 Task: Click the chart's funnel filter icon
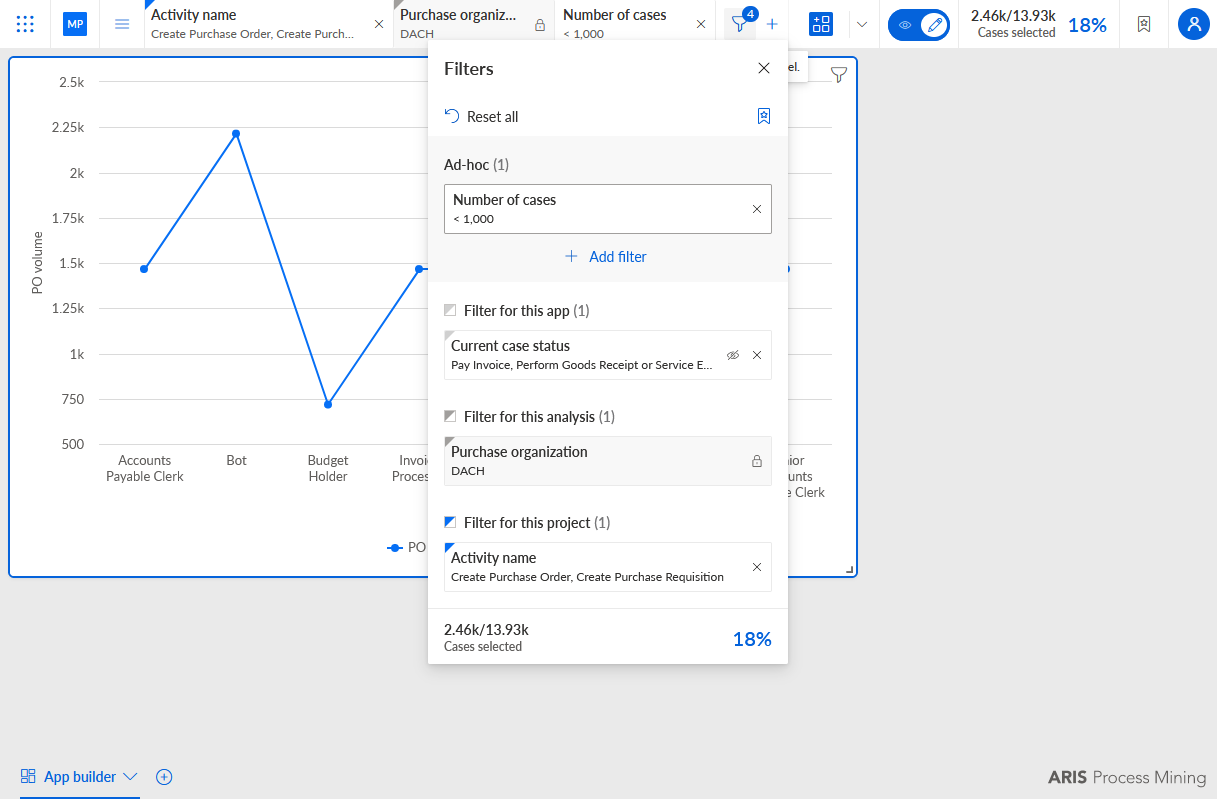coord(839,74)
